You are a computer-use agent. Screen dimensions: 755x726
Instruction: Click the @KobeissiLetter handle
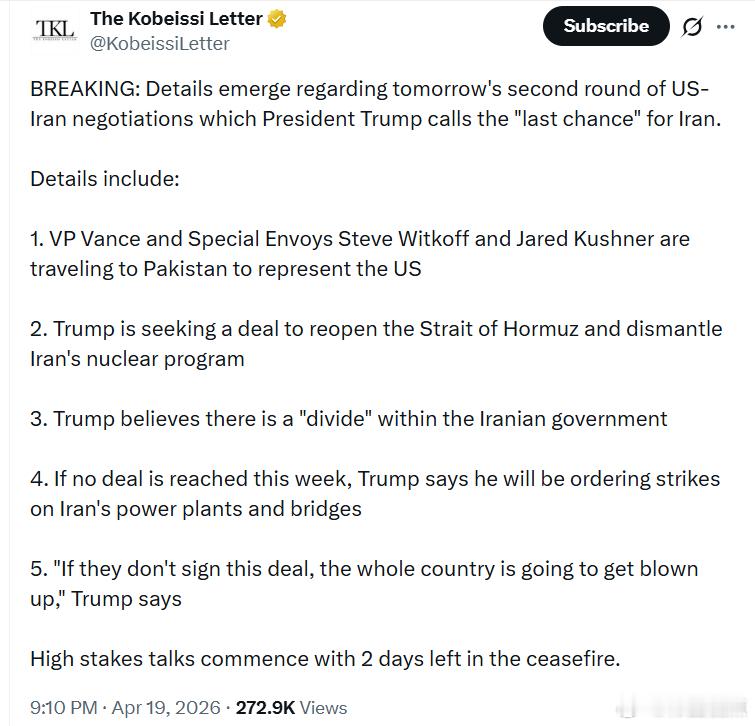tap(159, 43)
